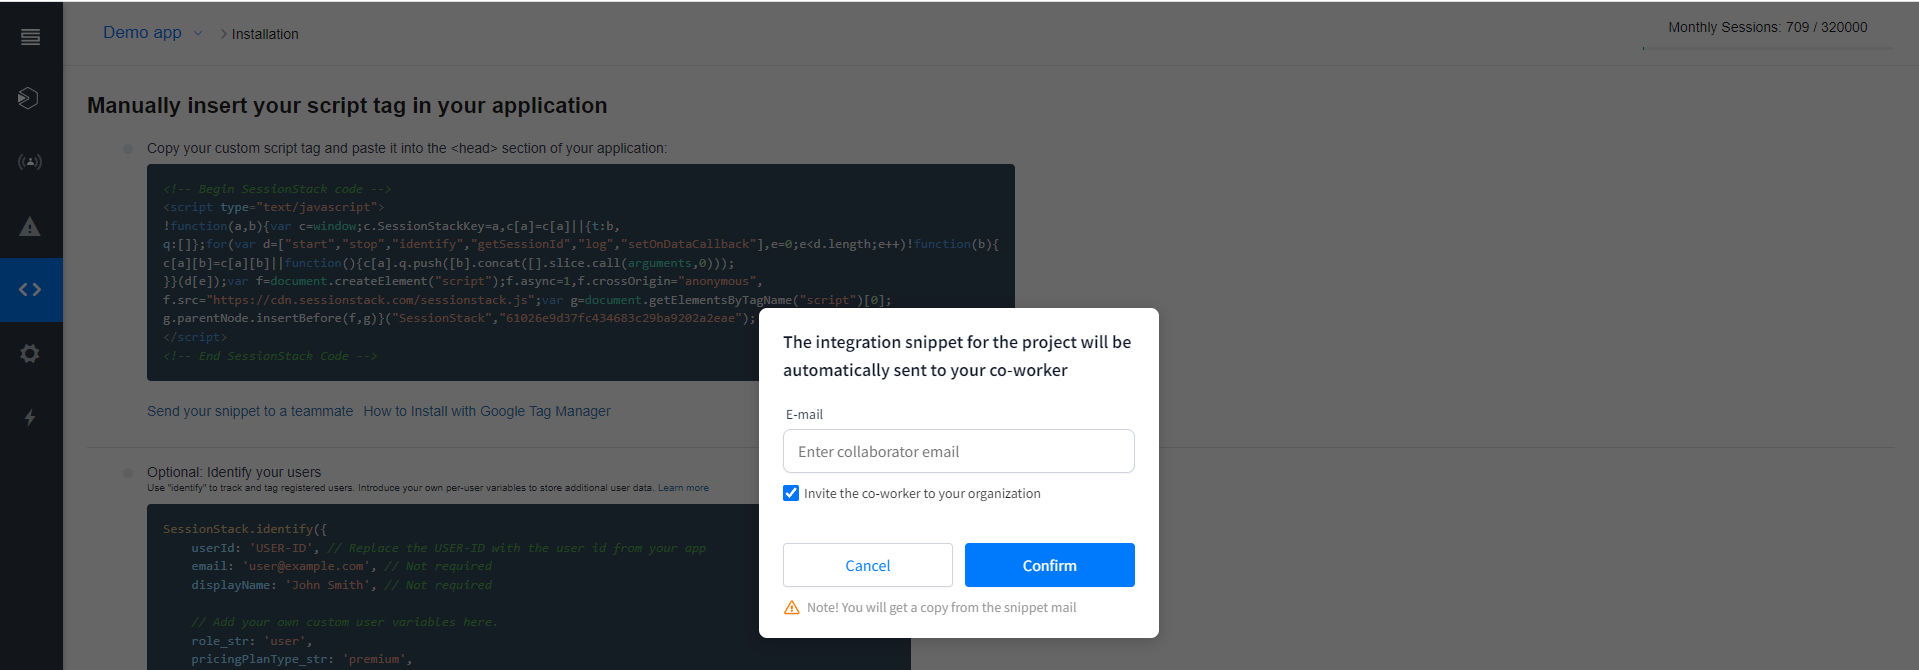The width and height of the screenshot is (1919, 670).
Task: Open the warning triangle errors icon
Action: tap(30, 226)
